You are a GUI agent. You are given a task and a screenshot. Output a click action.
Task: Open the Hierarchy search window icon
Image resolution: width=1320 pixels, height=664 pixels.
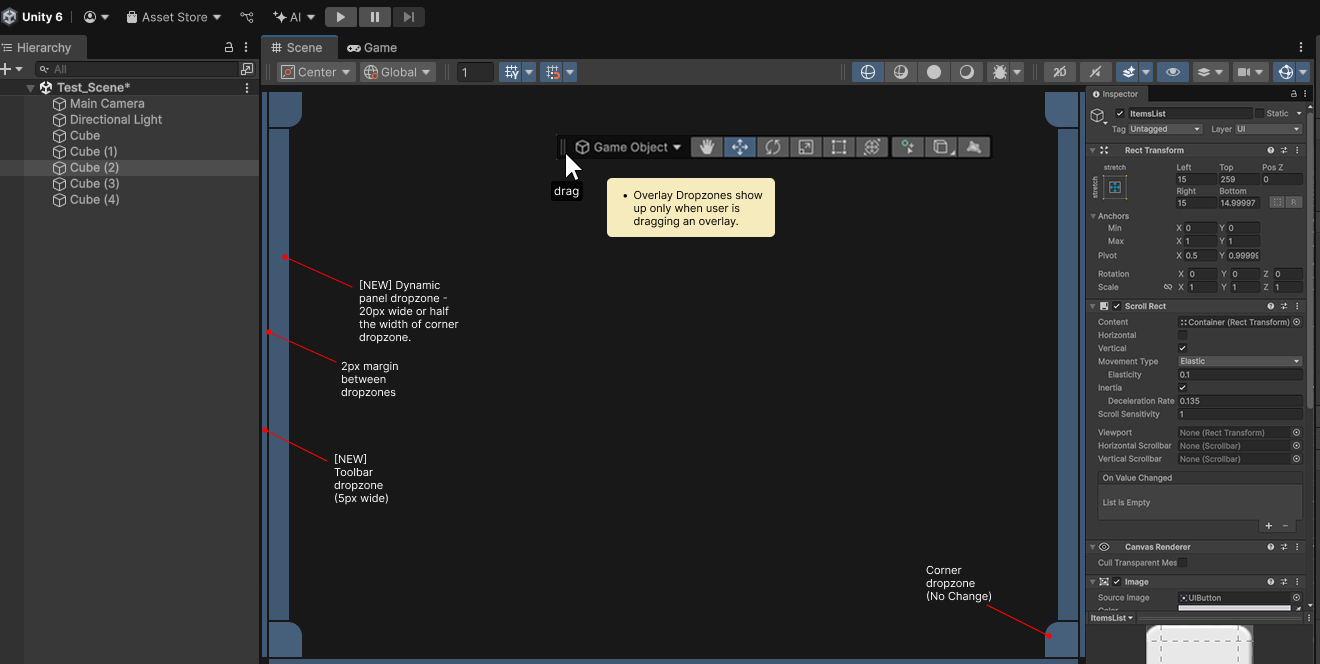point(247,69)
